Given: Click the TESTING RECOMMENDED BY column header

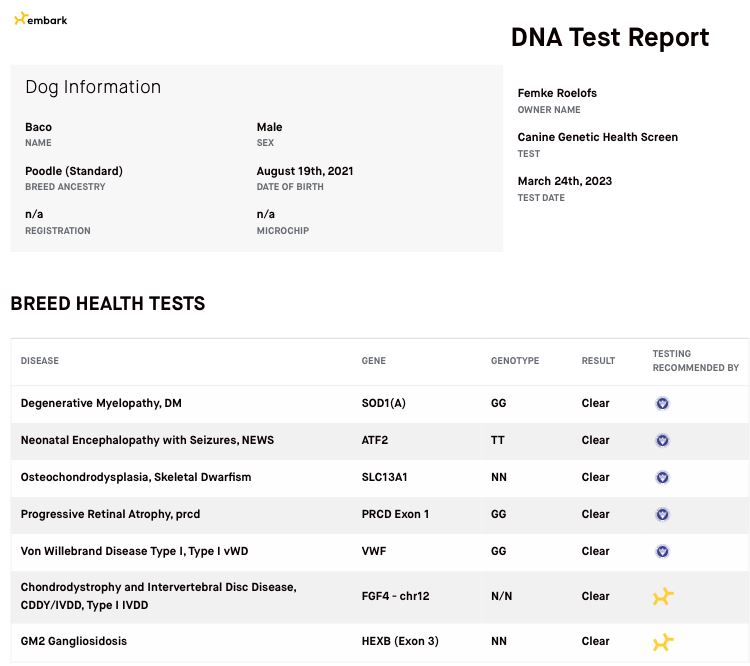Looking at the screenshot, I should [695, 361].
